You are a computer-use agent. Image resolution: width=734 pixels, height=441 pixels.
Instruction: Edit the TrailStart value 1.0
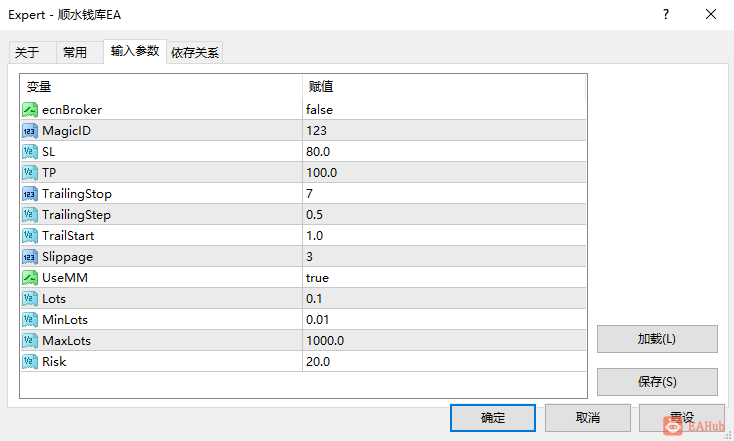coord(444,235)
